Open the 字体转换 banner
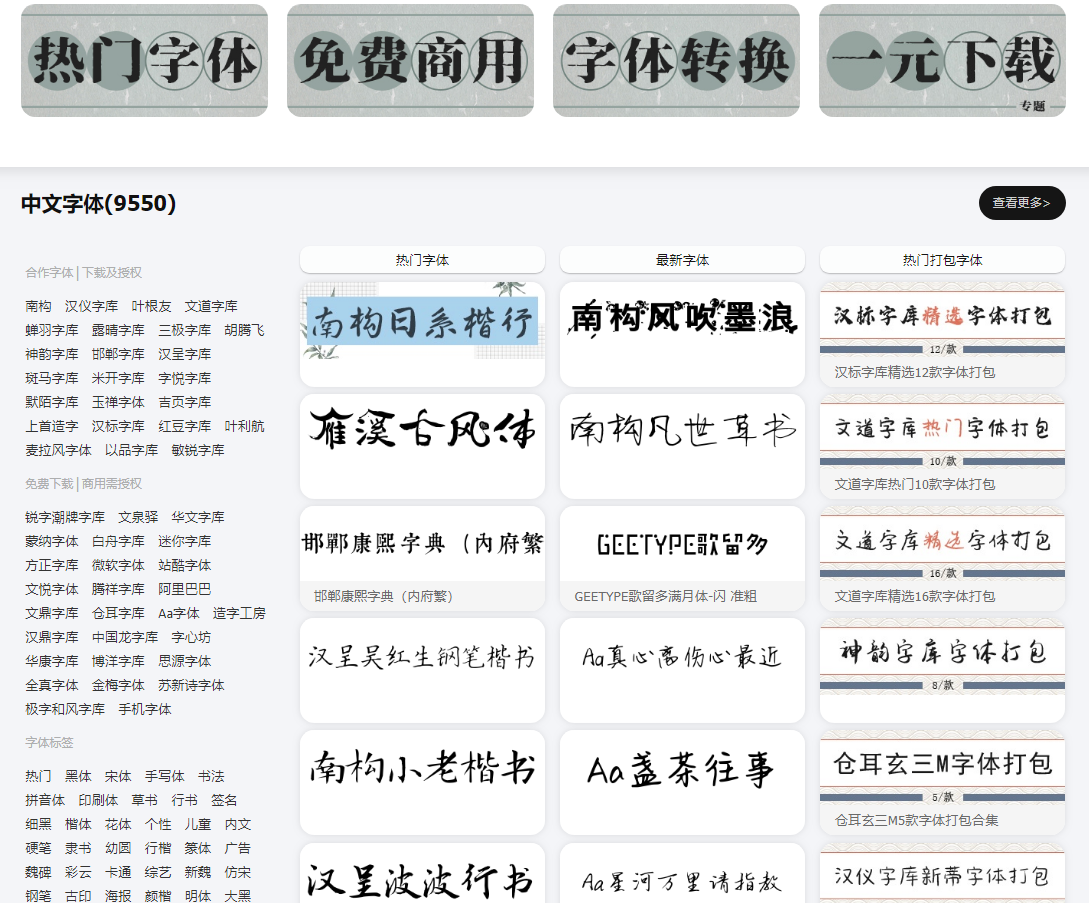 coord(675,59)
